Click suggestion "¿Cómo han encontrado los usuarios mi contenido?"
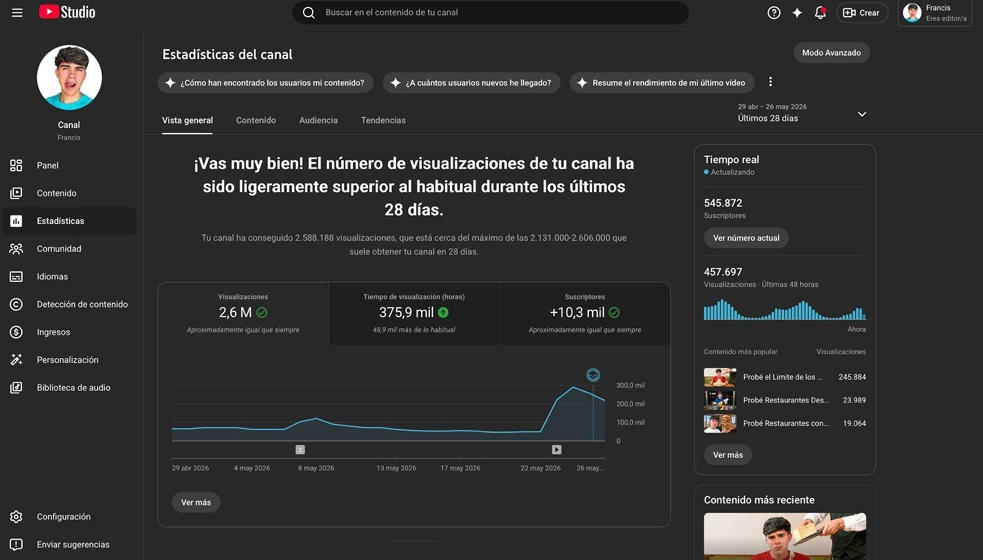Screen dimensions: 983x560 [265, 83]
